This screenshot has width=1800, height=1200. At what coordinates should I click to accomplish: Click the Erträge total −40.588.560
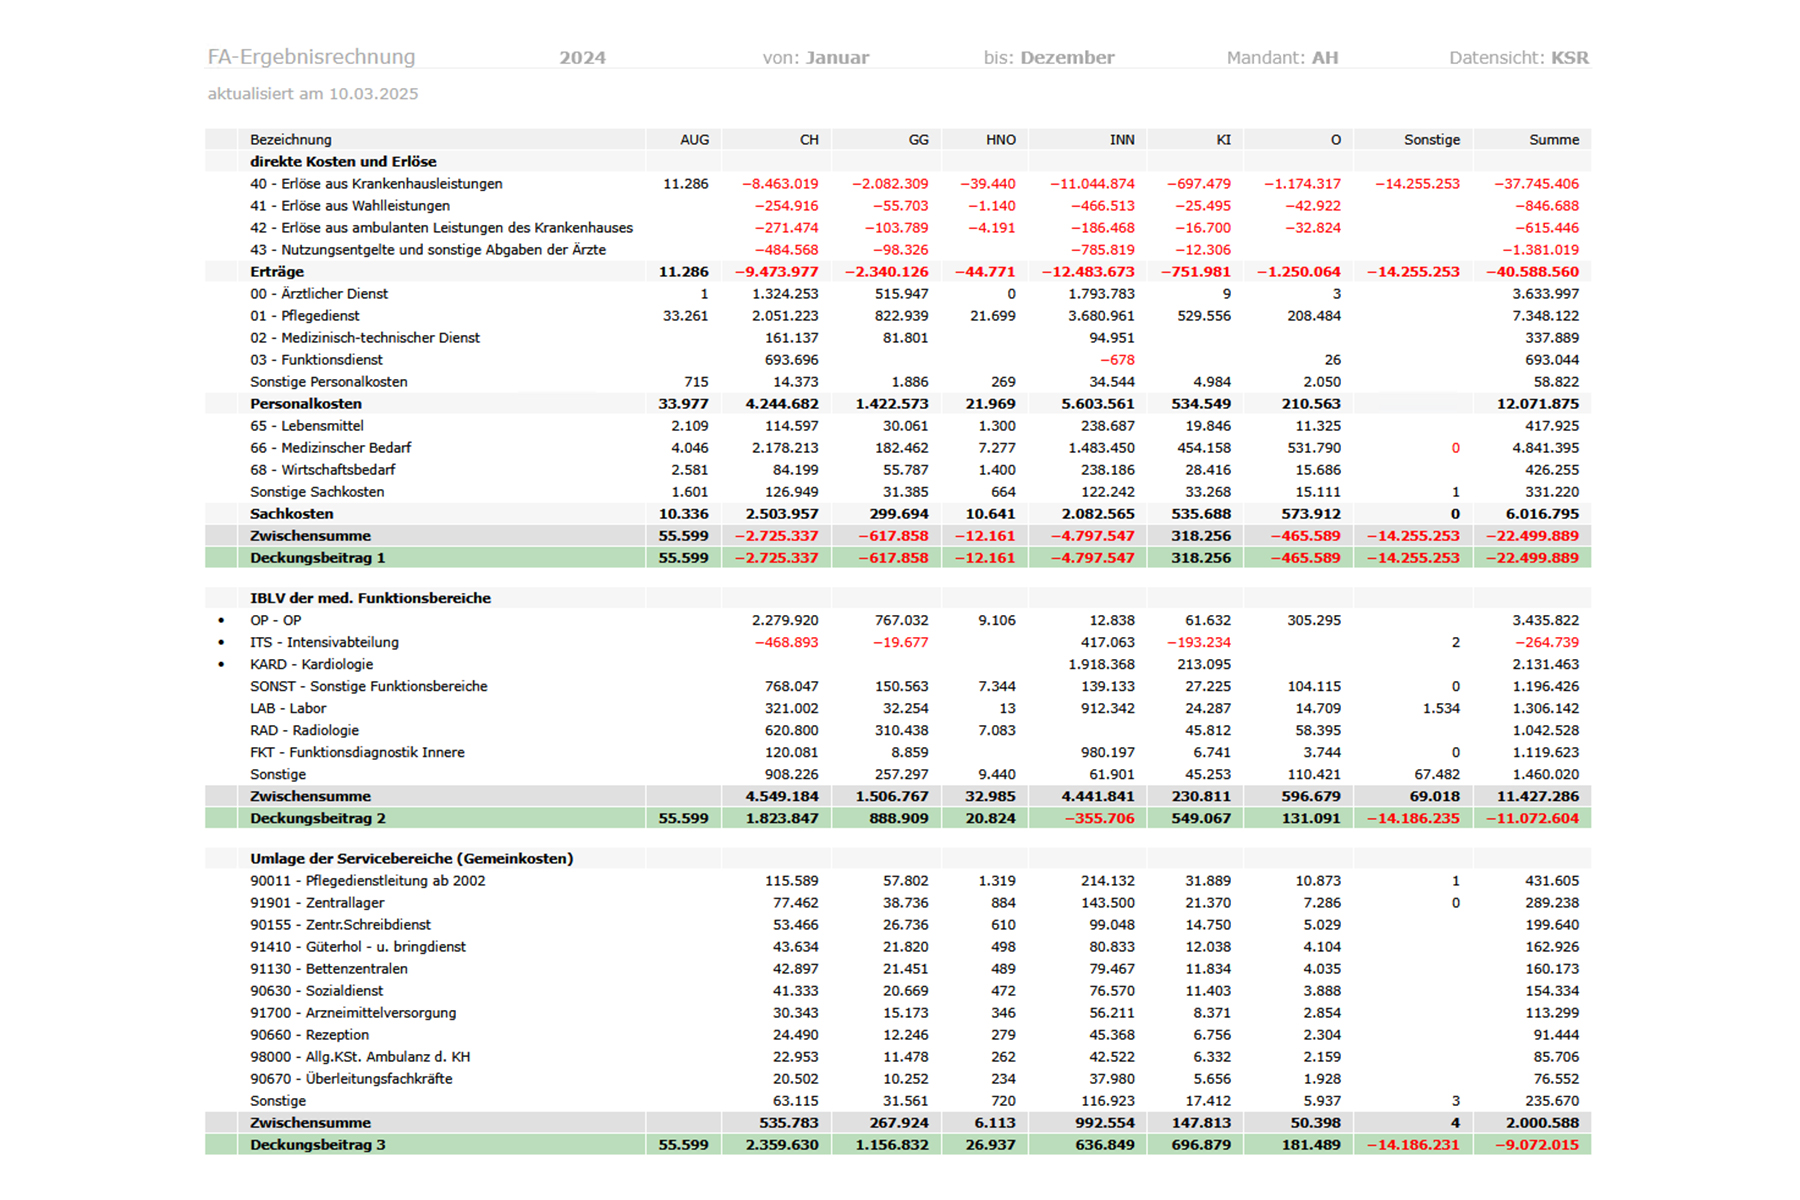pos(1532,272)
